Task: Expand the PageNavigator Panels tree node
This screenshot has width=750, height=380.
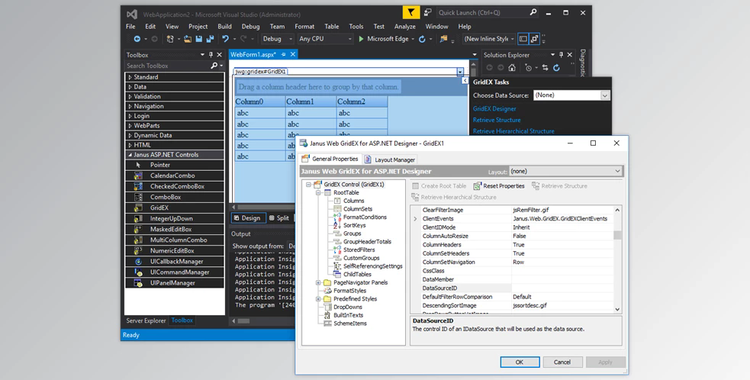Action: click(x=318, y=282)
